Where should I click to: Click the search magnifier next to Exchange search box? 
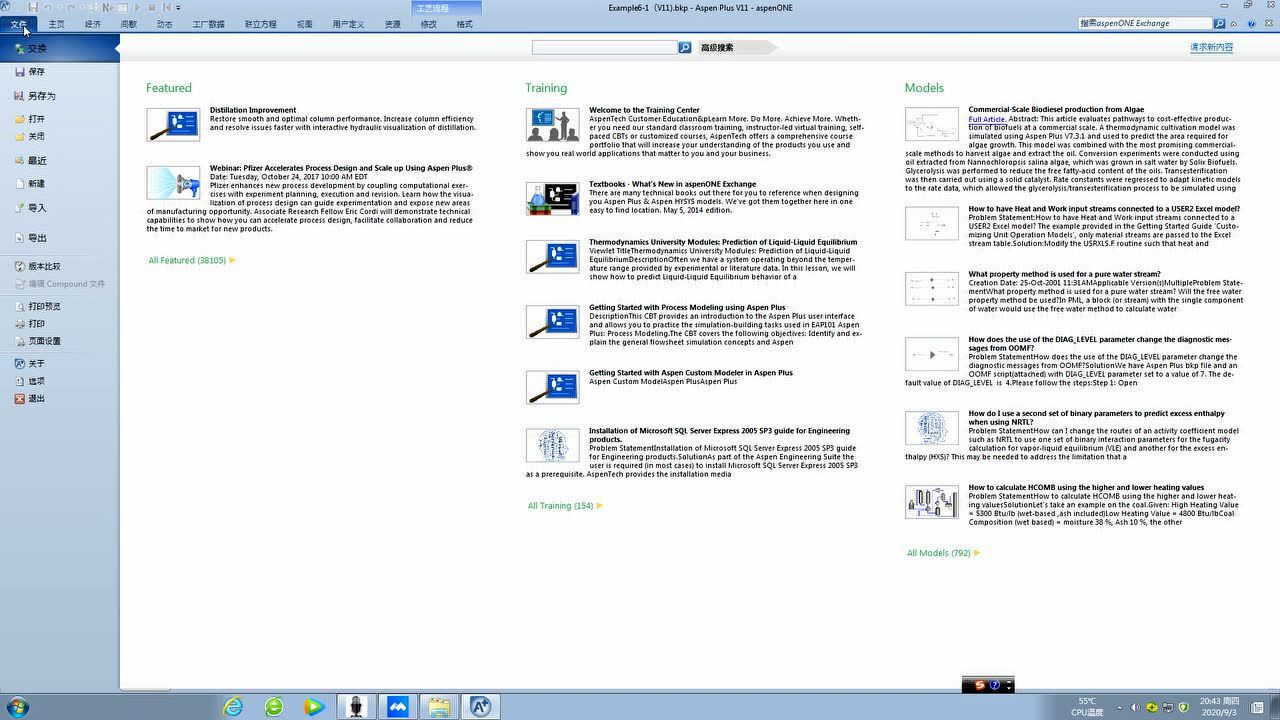[x=1219, y=23]
